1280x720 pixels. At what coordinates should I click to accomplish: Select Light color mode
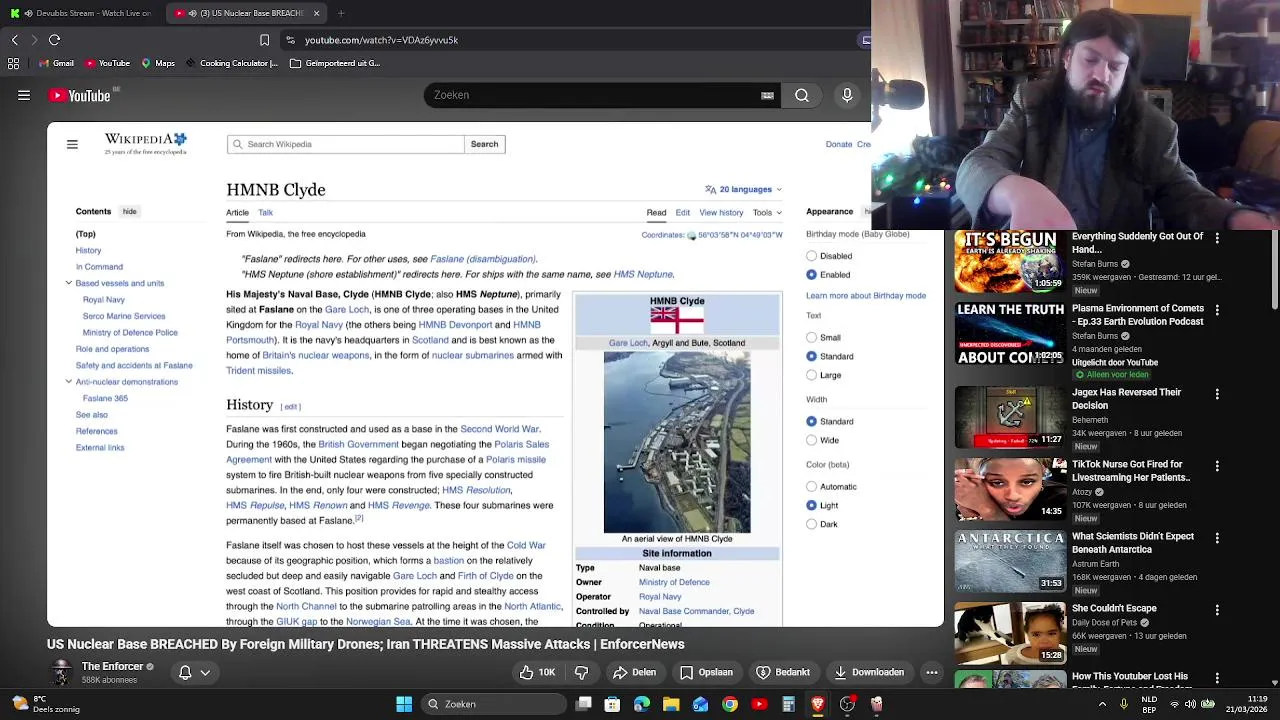(812, 505)
